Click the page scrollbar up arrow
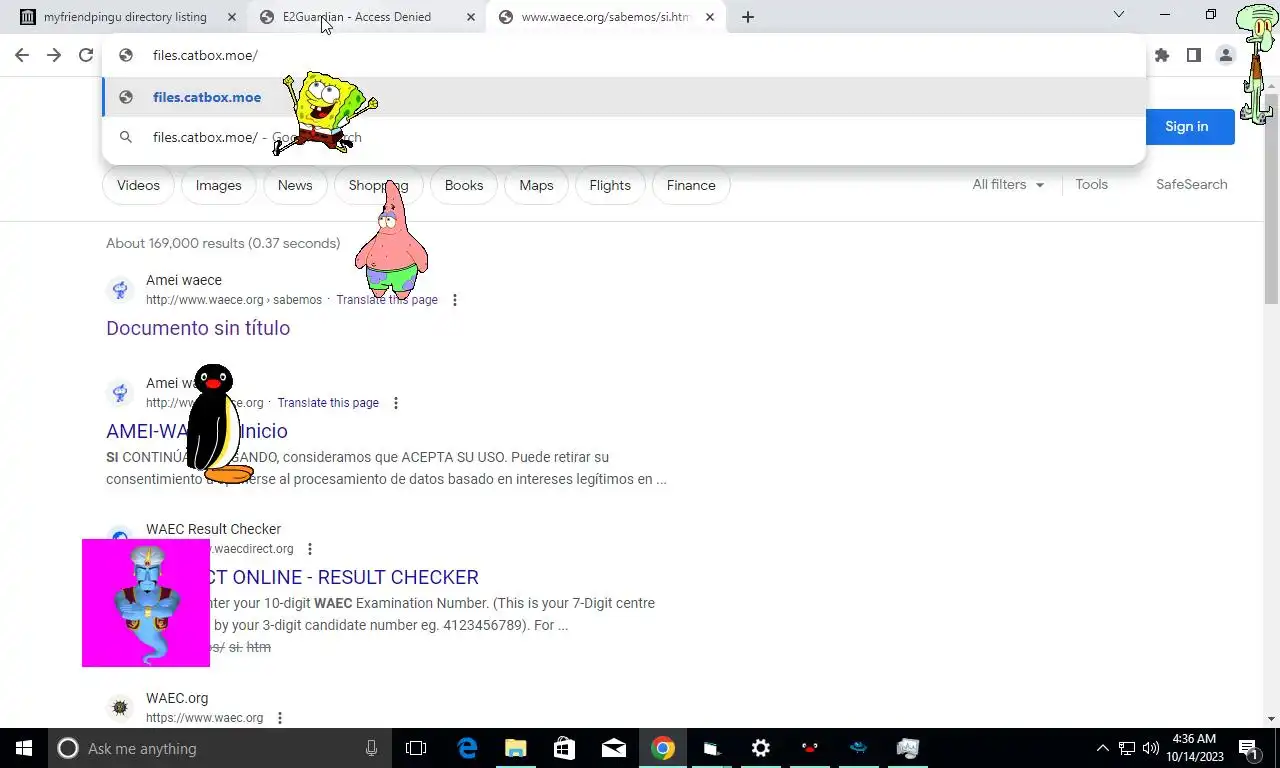This screenshot has height=768, width=1280. [1271, 84]
